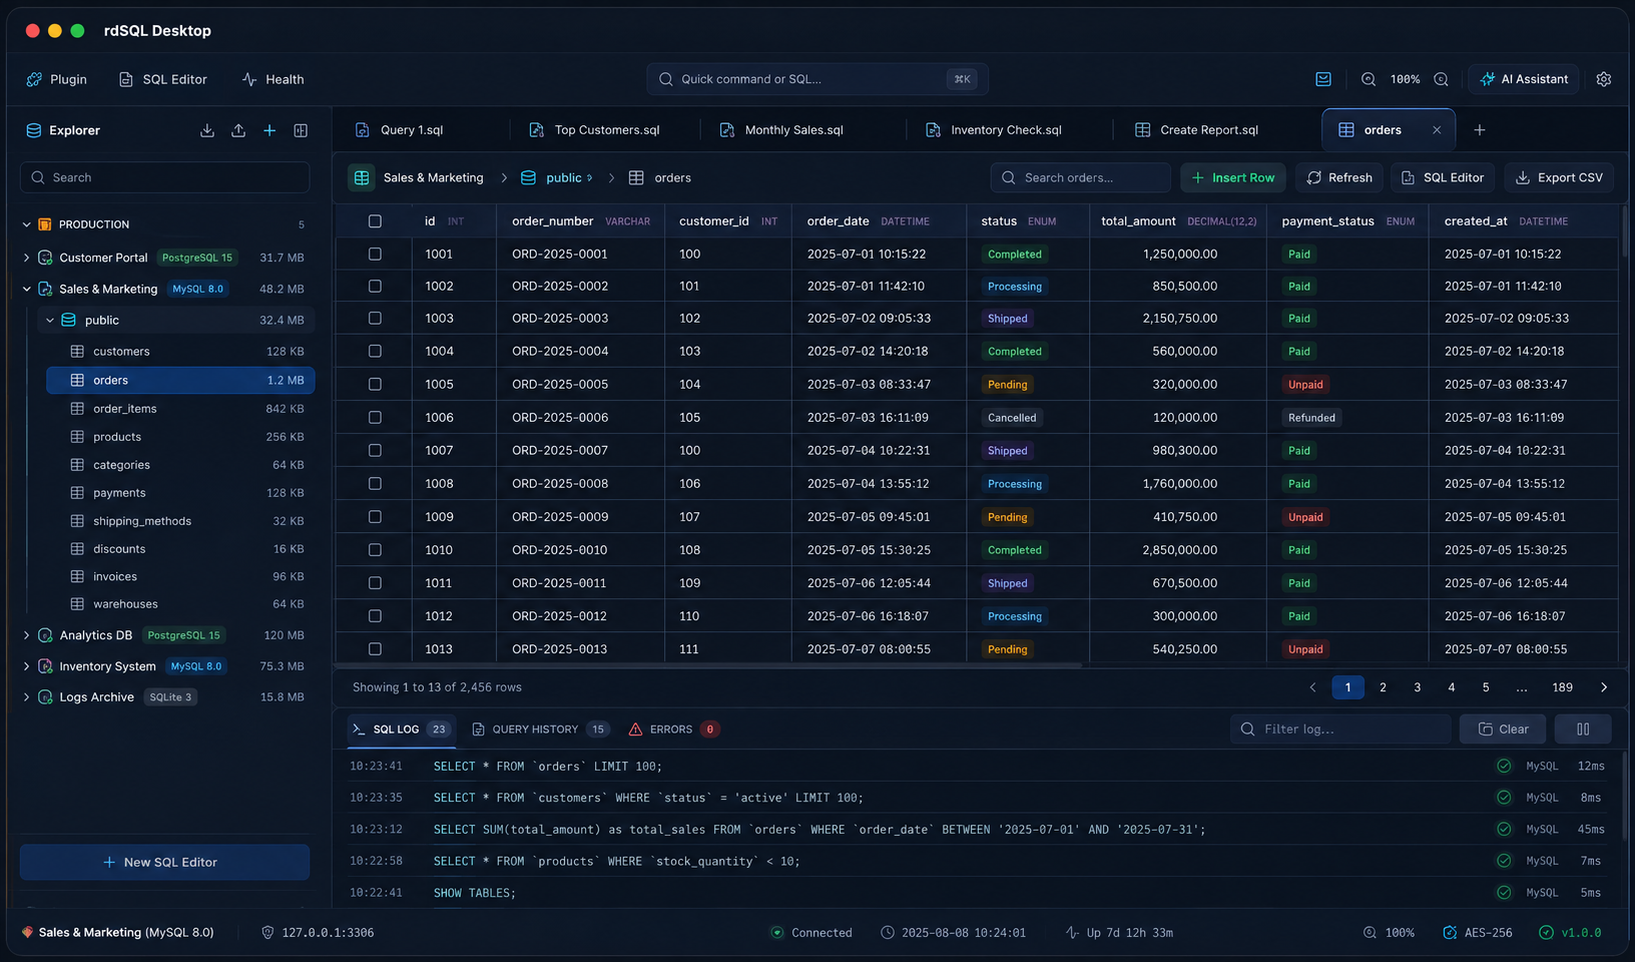Collapse the public schema
This screenshot has height=962, width=1635.
(x=50, y=320)
